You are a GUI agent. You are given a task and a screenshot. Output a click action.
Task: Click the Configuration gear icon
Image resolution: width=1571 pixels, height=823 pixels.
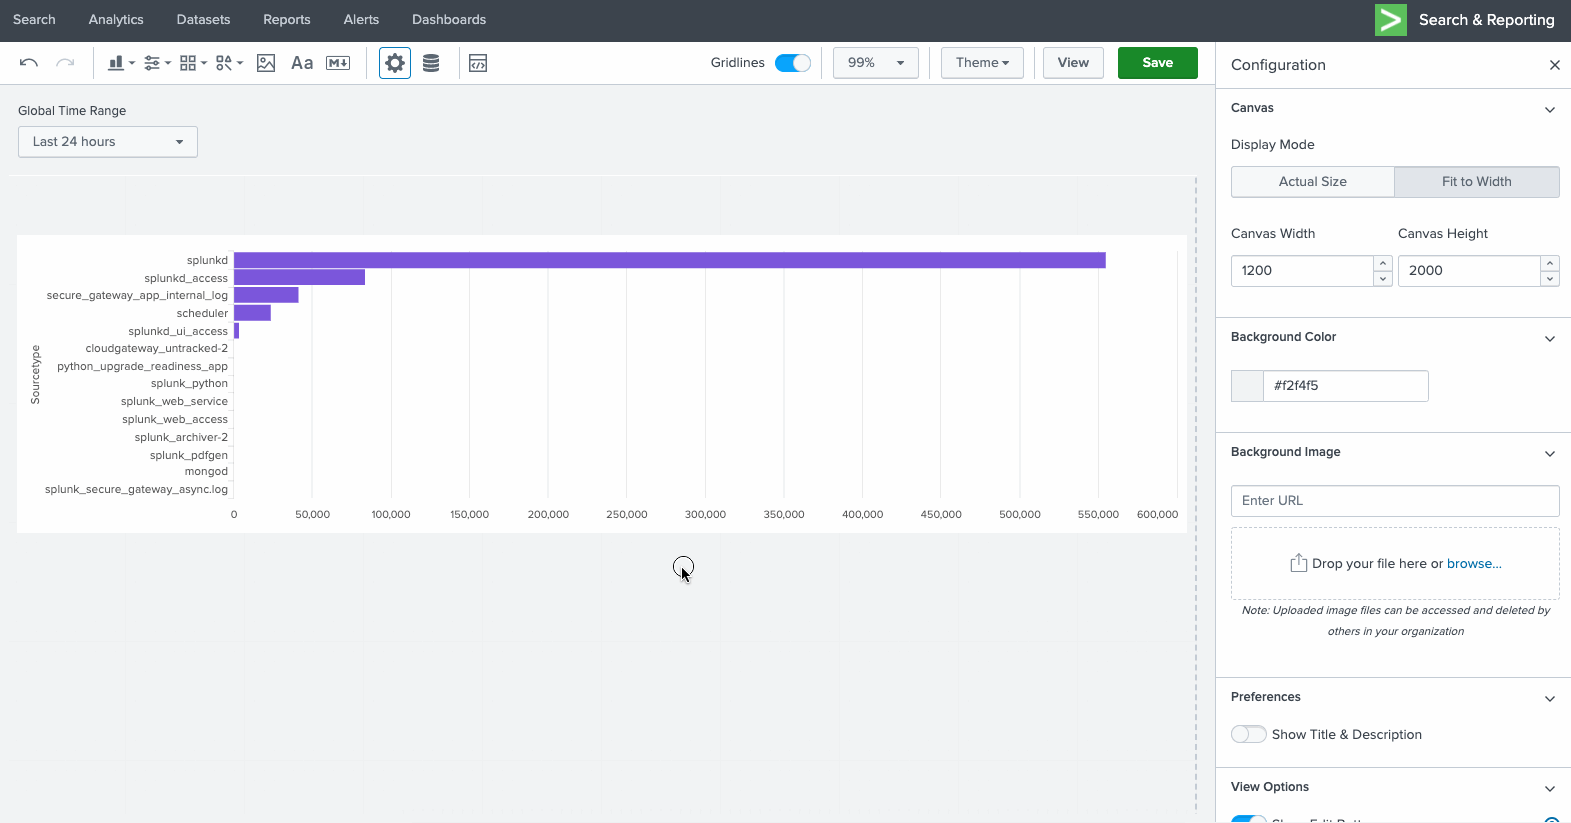coord(395,63)
